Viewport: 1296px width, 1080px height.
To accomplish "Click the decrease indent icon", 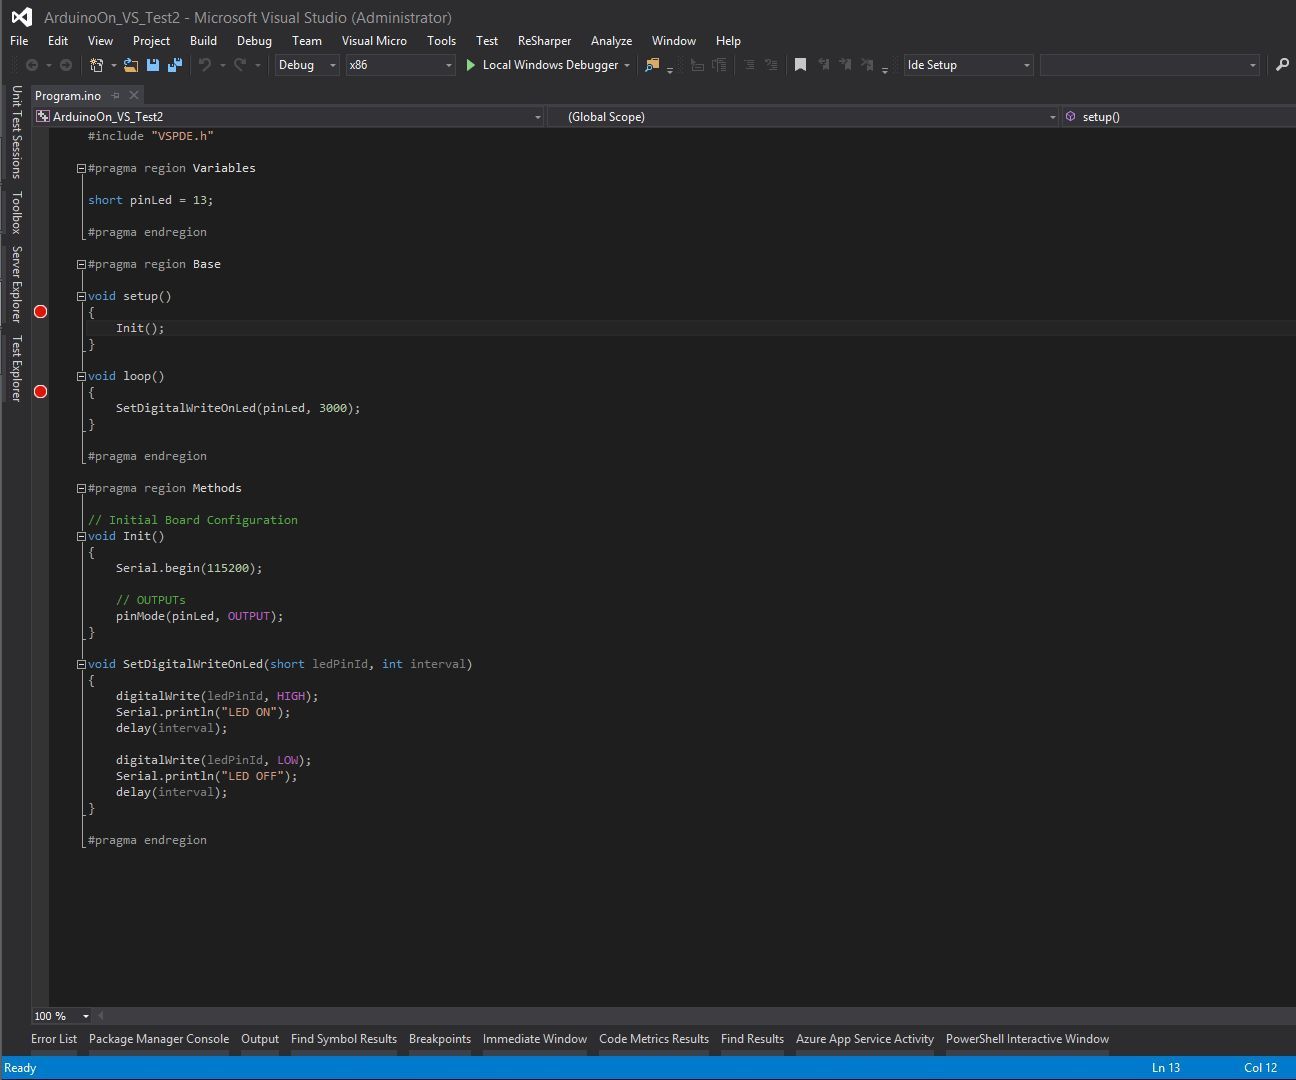I will pyautogui.click(x=697, y=65).
